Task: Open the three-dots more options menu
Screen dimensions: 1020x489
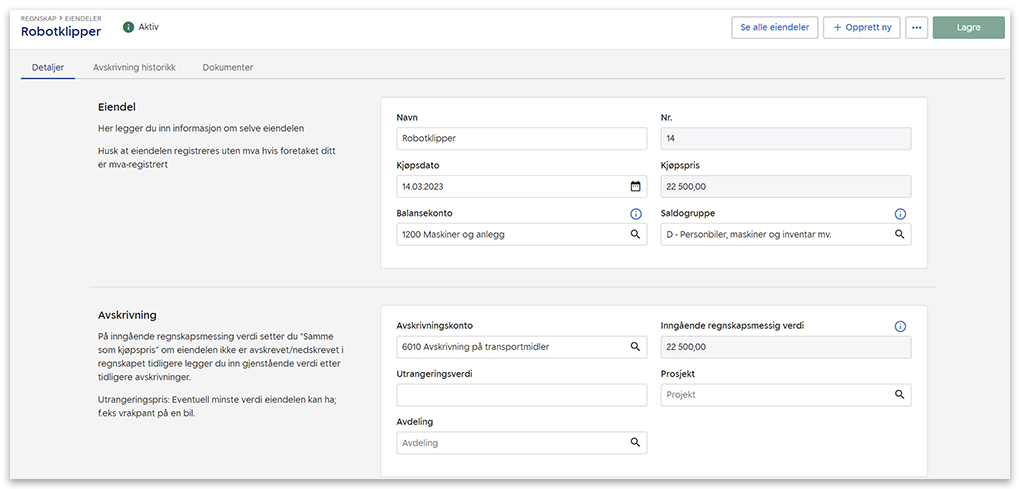Action: tap(916, 28)
